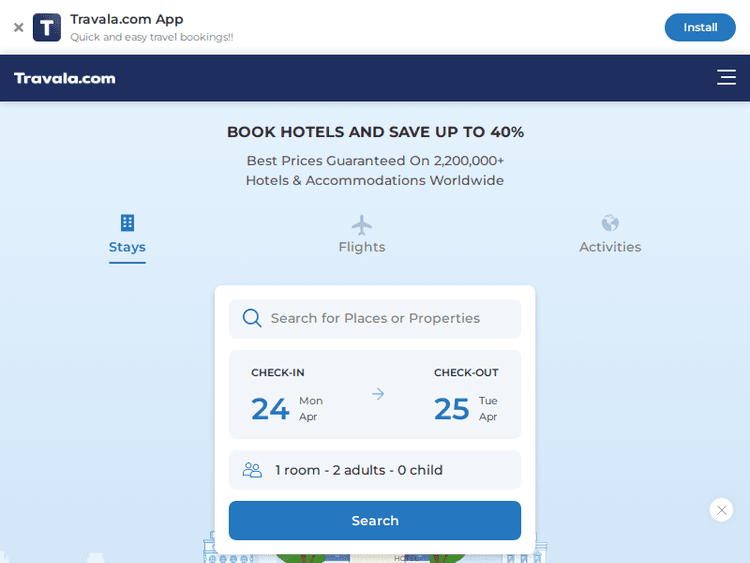Focus the Search for Places or Properties field

[x=375, y=319]
